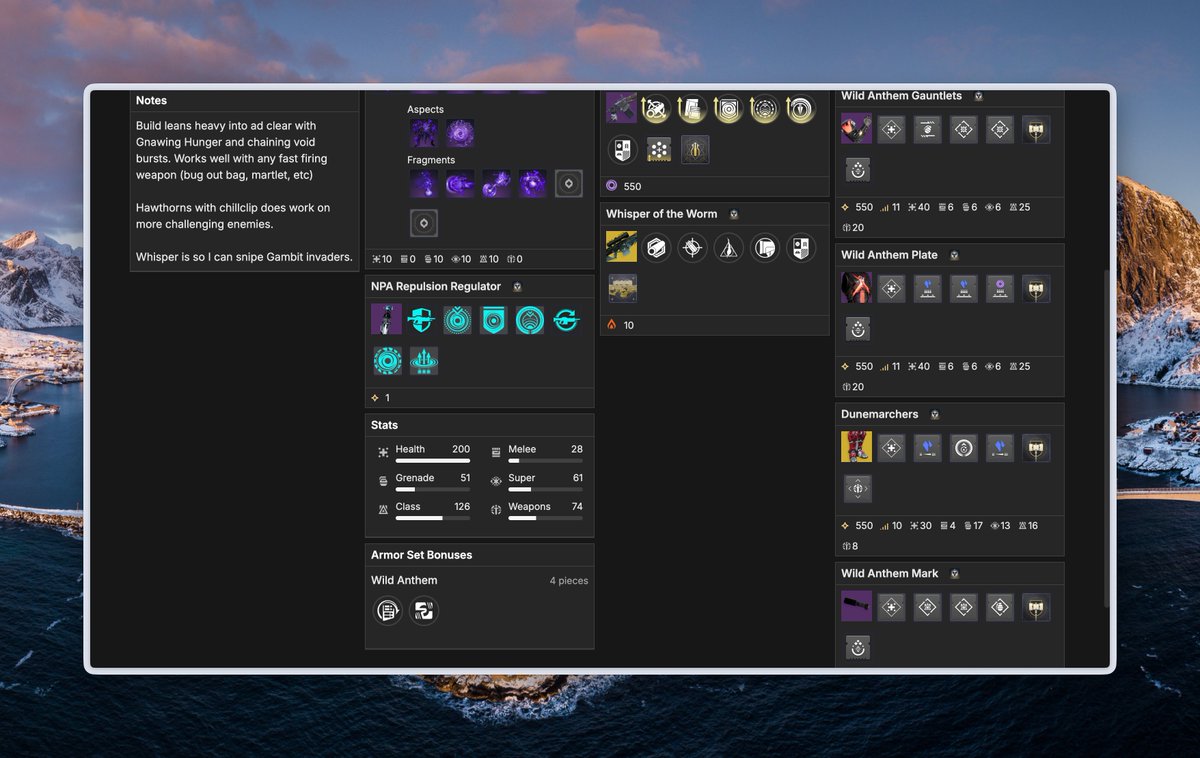
Task: Click the Stats panel heading
Action: [x=385, y=425]
